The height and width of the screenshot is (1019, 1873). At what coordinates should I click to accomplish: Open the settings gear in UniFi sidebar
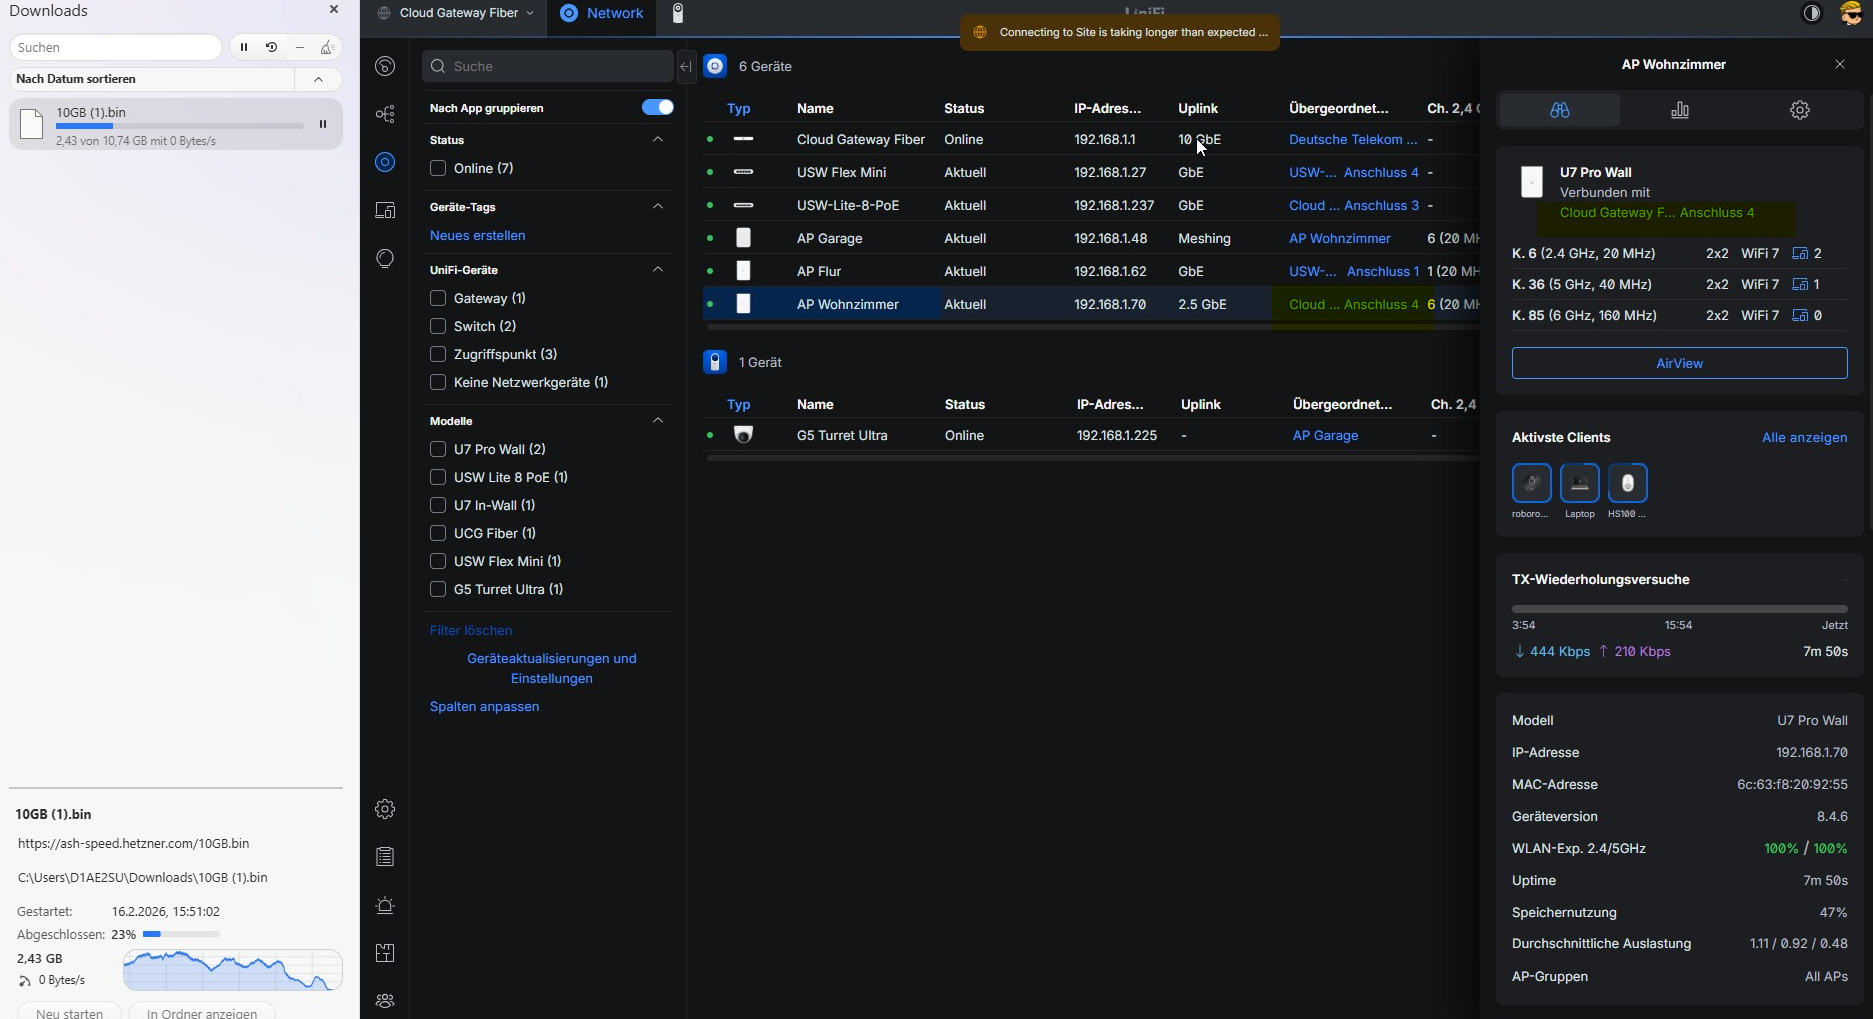click(x=385, y=809)
